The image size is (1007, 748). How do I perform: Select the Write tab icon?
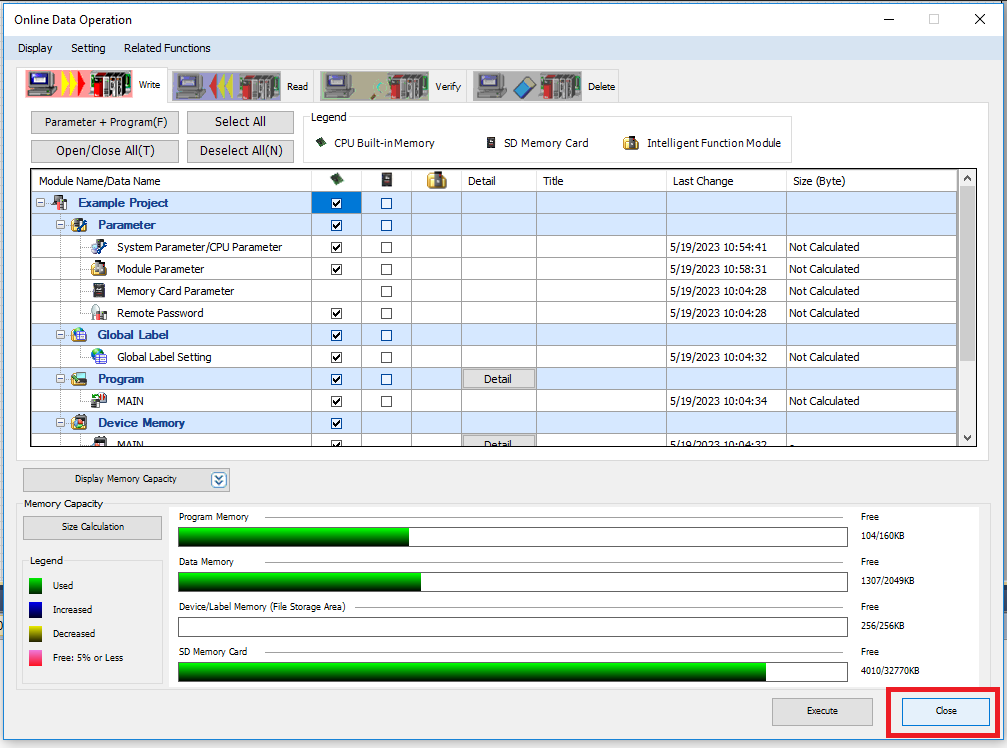pos(78,84)
